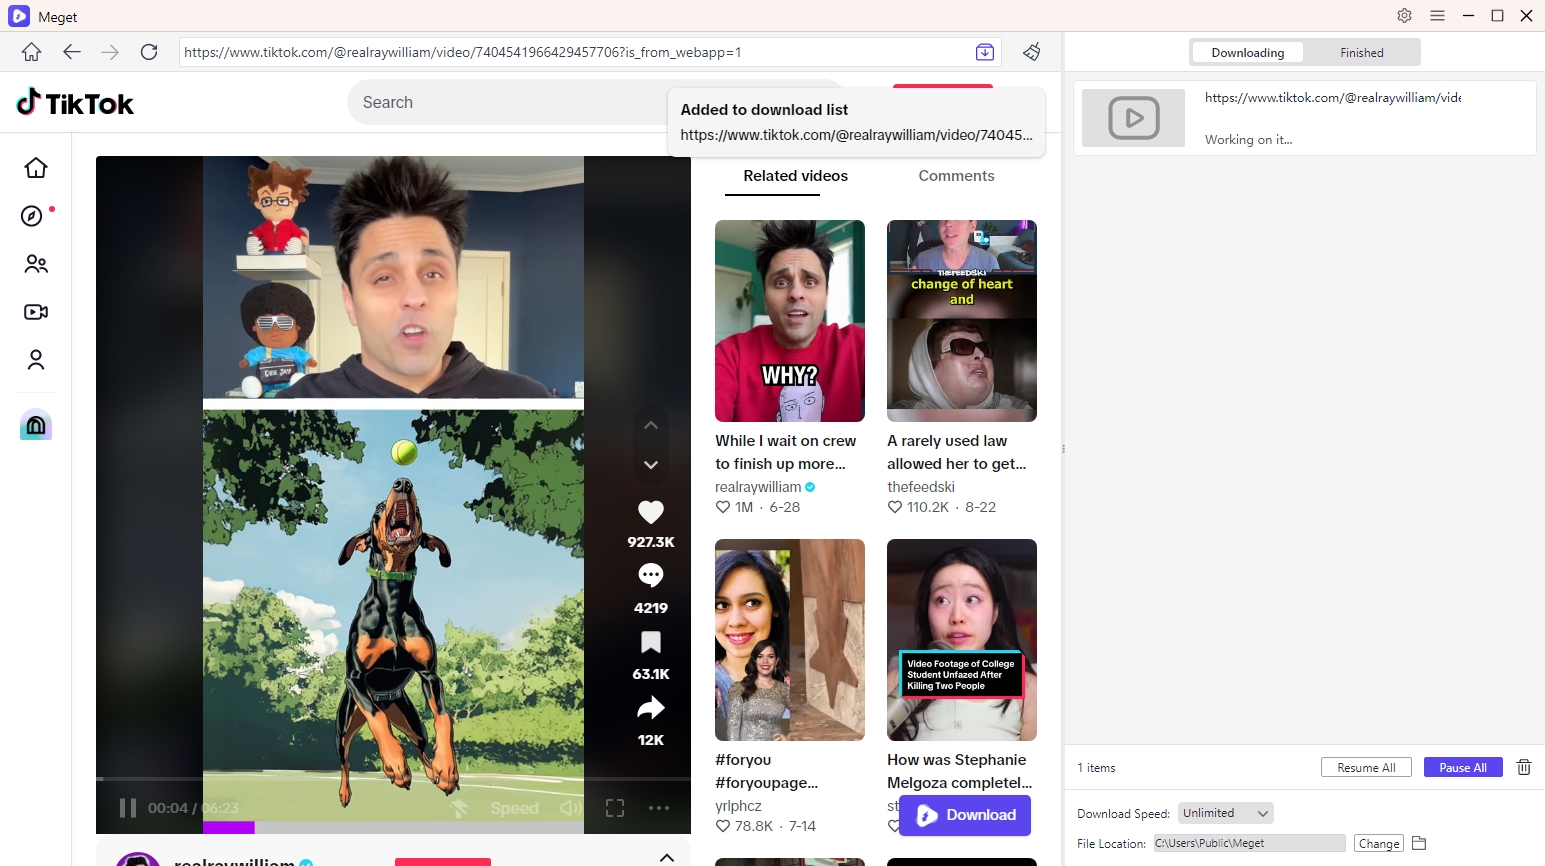The height and width of the screenshot is (866, 1545).
Task: Select downloading item thumbnail in list
Action: click(1133, 118)
